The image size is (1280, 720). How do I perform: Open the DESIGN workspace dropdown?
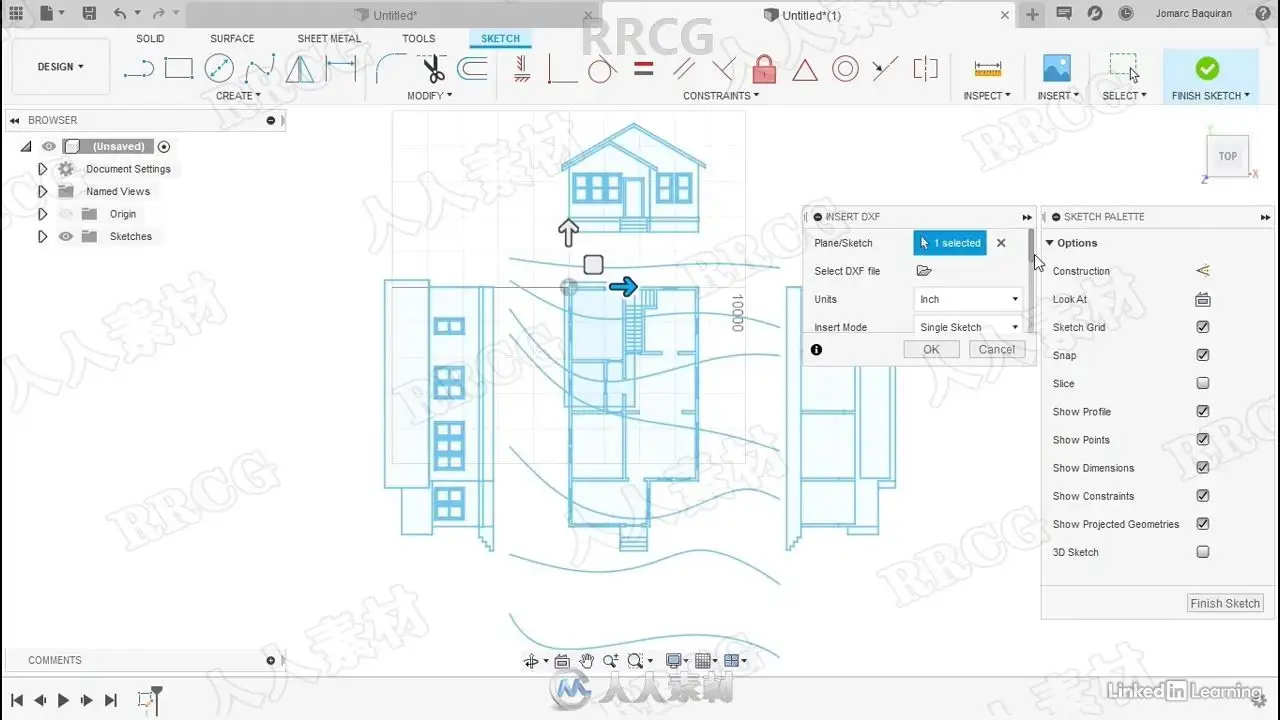[61, 67]
